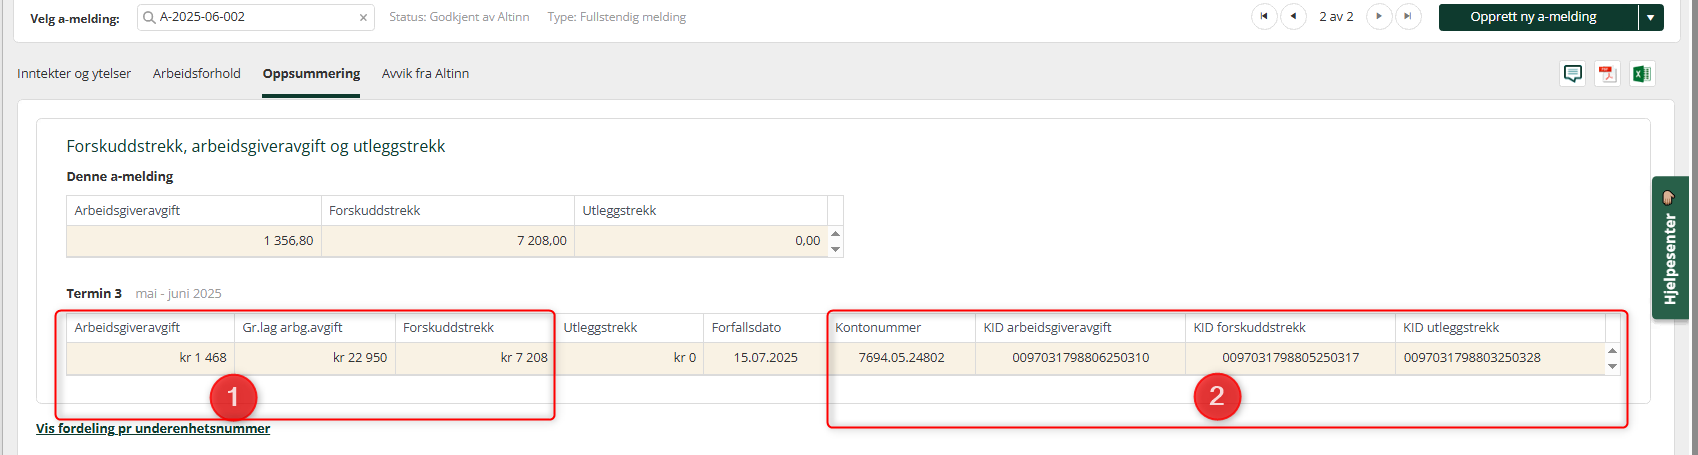Open Vis fordeling pr underenhetsnummer link
Screen dimensions: 1698x455
pyautogui.click(x=153, y=428)
